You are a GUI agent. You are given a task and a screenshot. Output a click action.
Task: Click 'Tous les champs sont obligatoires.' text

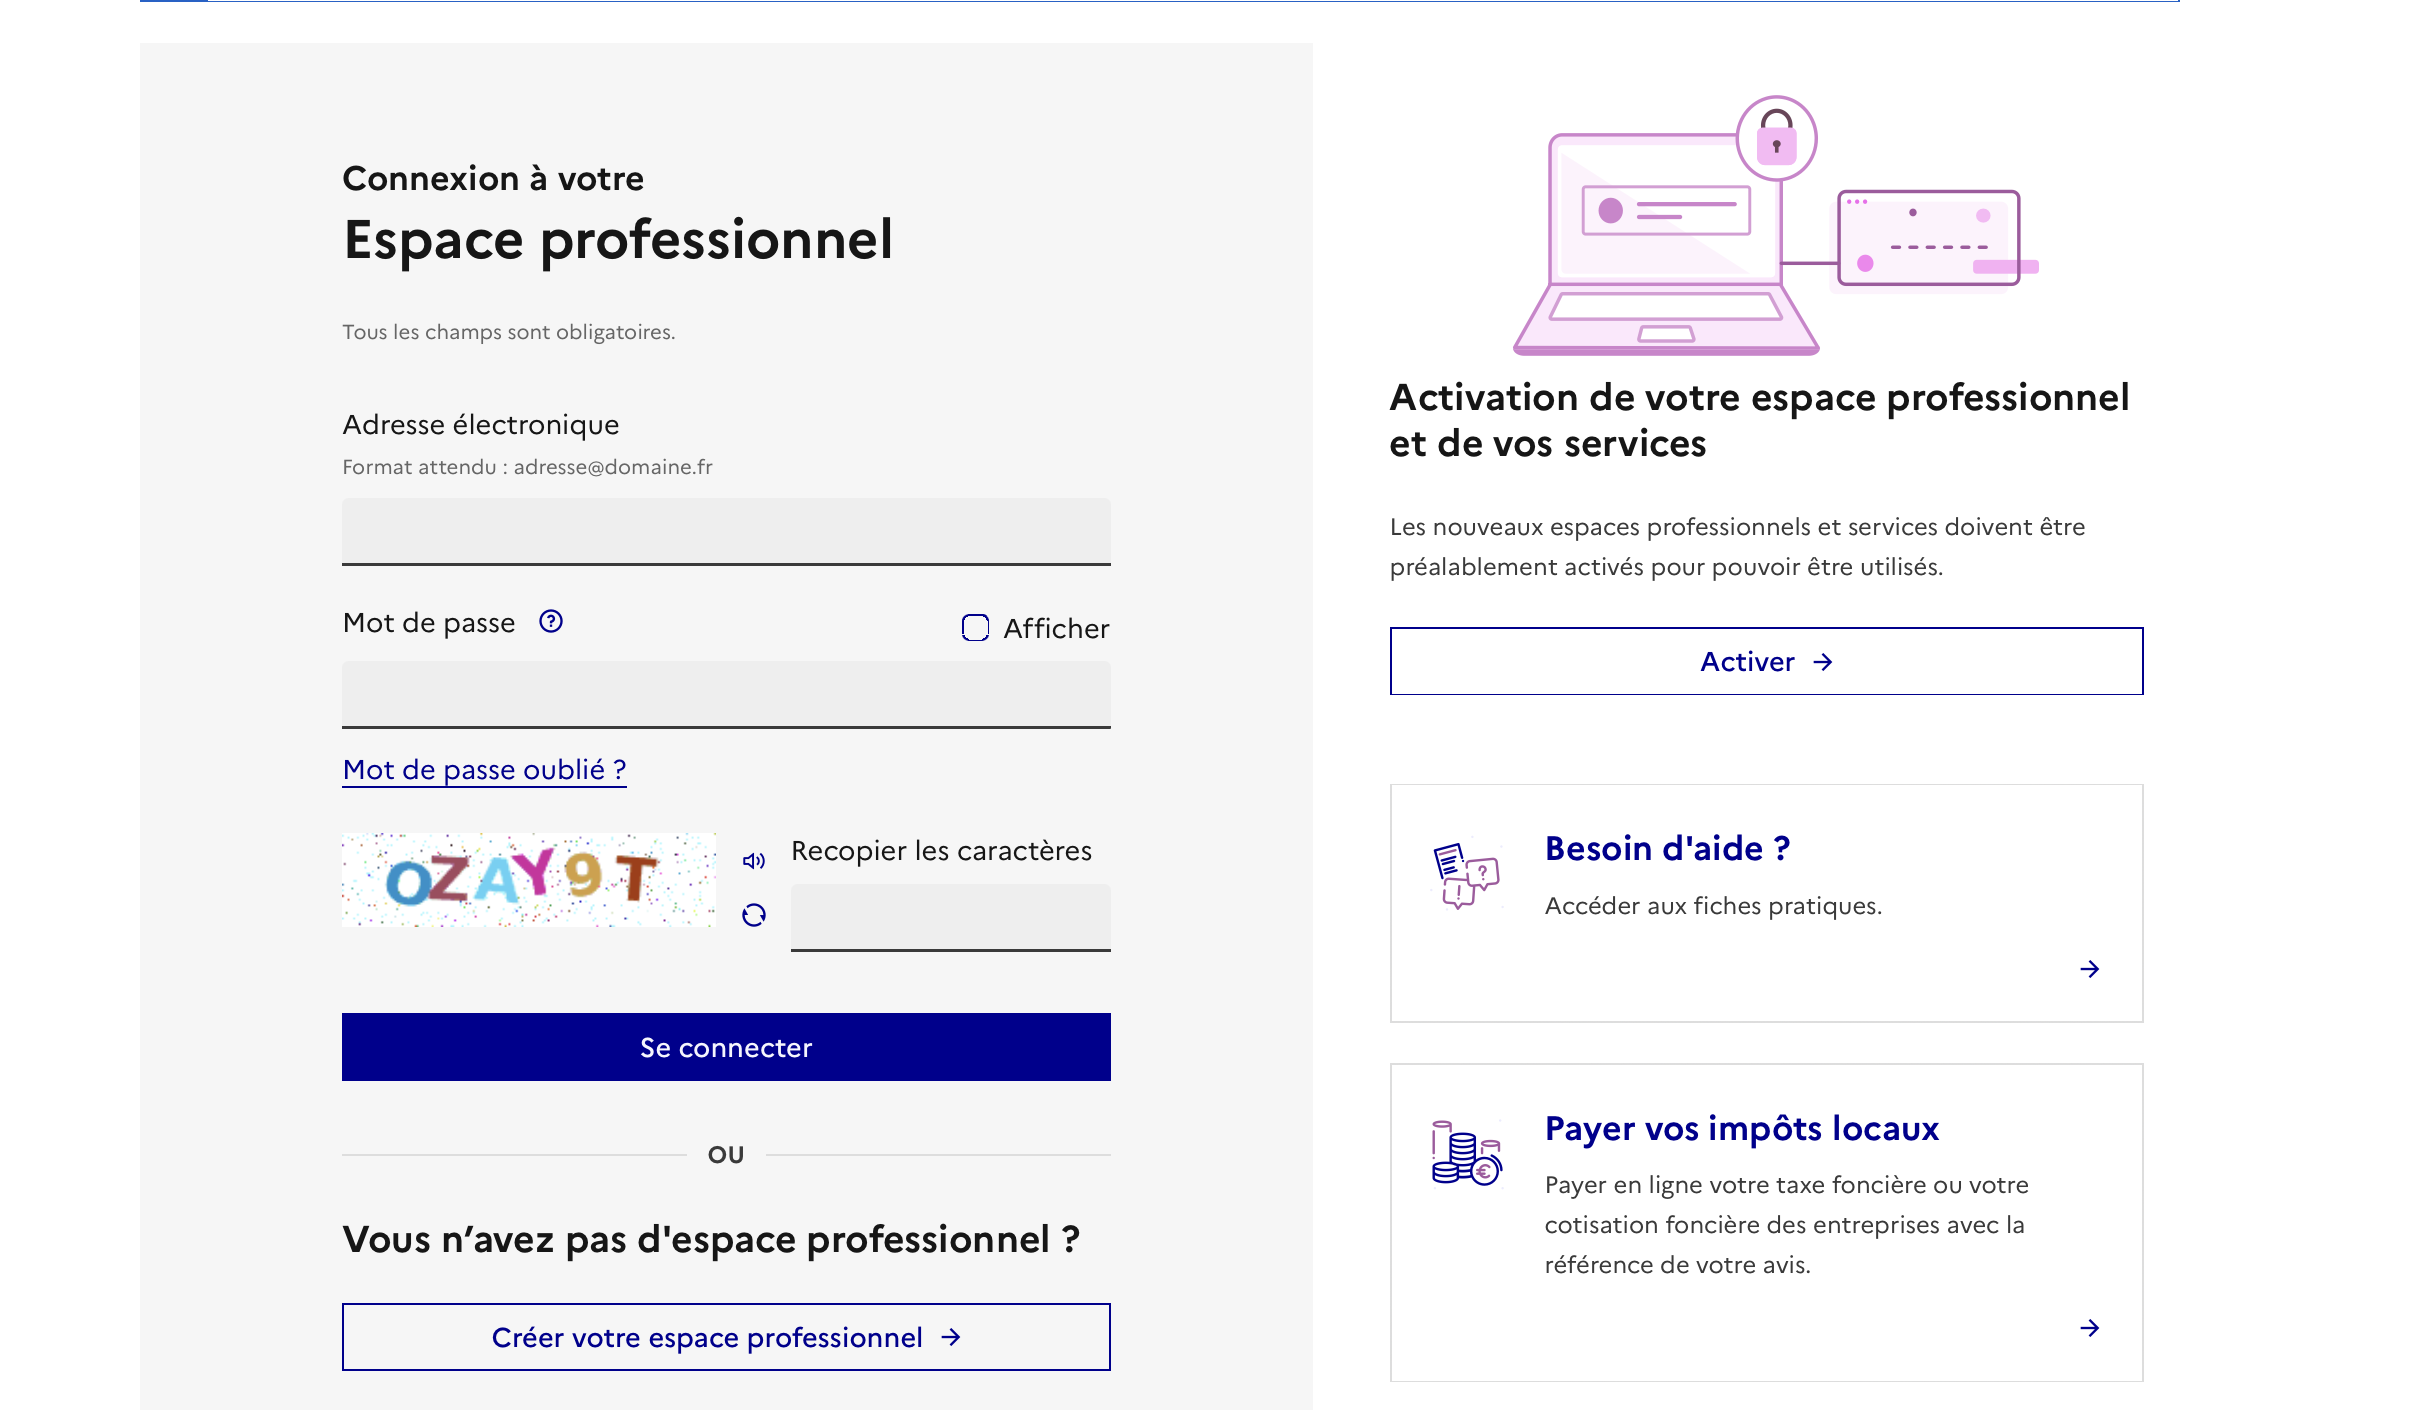click(x=509, y=332)
